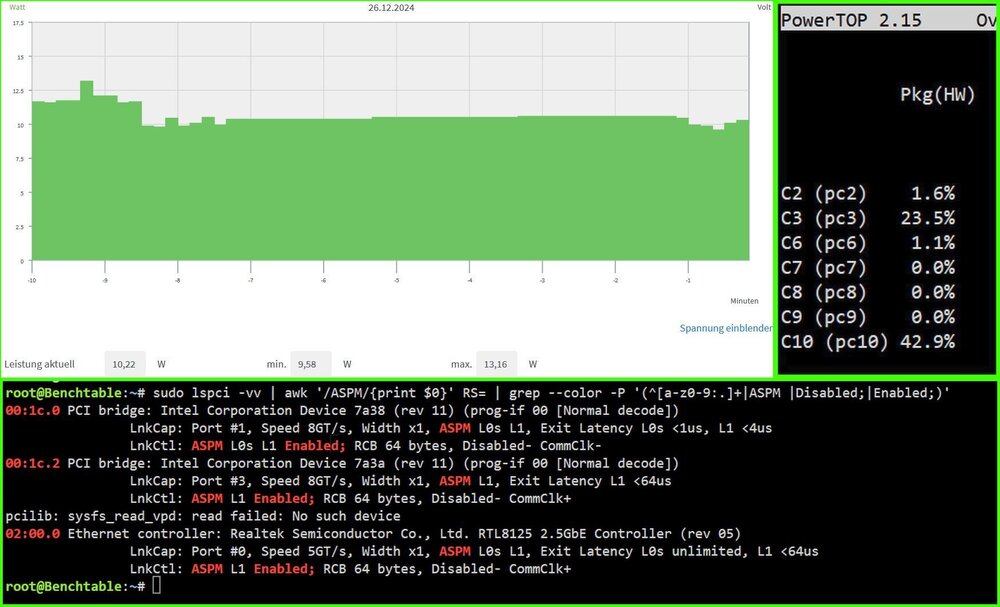
Task: Click the 'C7 (pc7)' row
Action: pyautogui.click(x=868, y=268)
